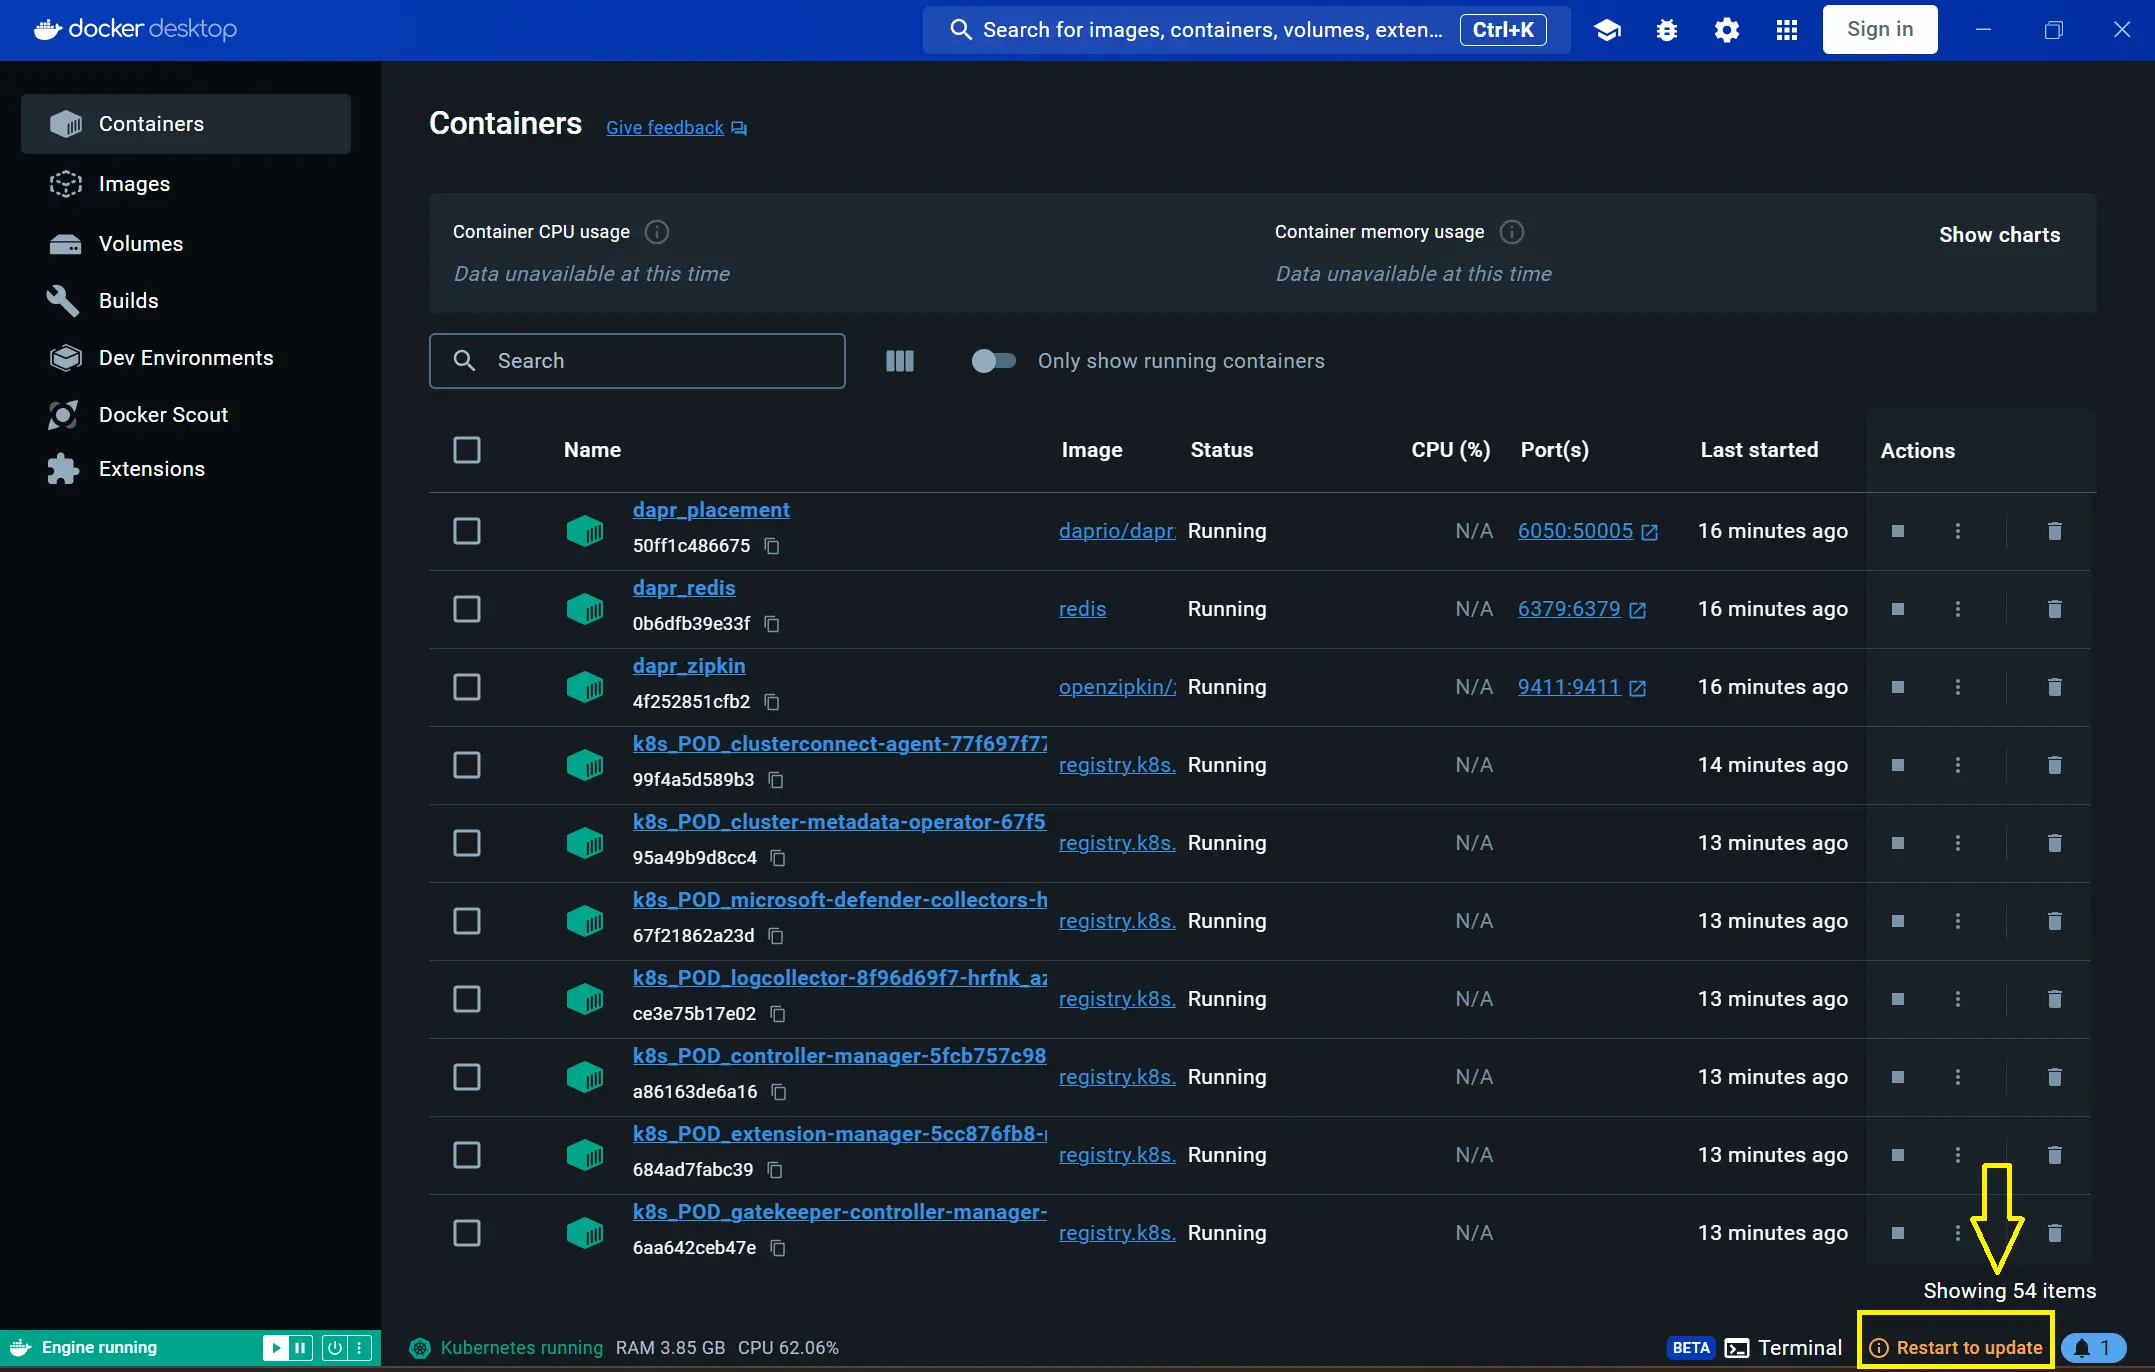The image size is (2155, 1372).
Task: Open the Learning center graduation cap icon
Action: 1607,30
